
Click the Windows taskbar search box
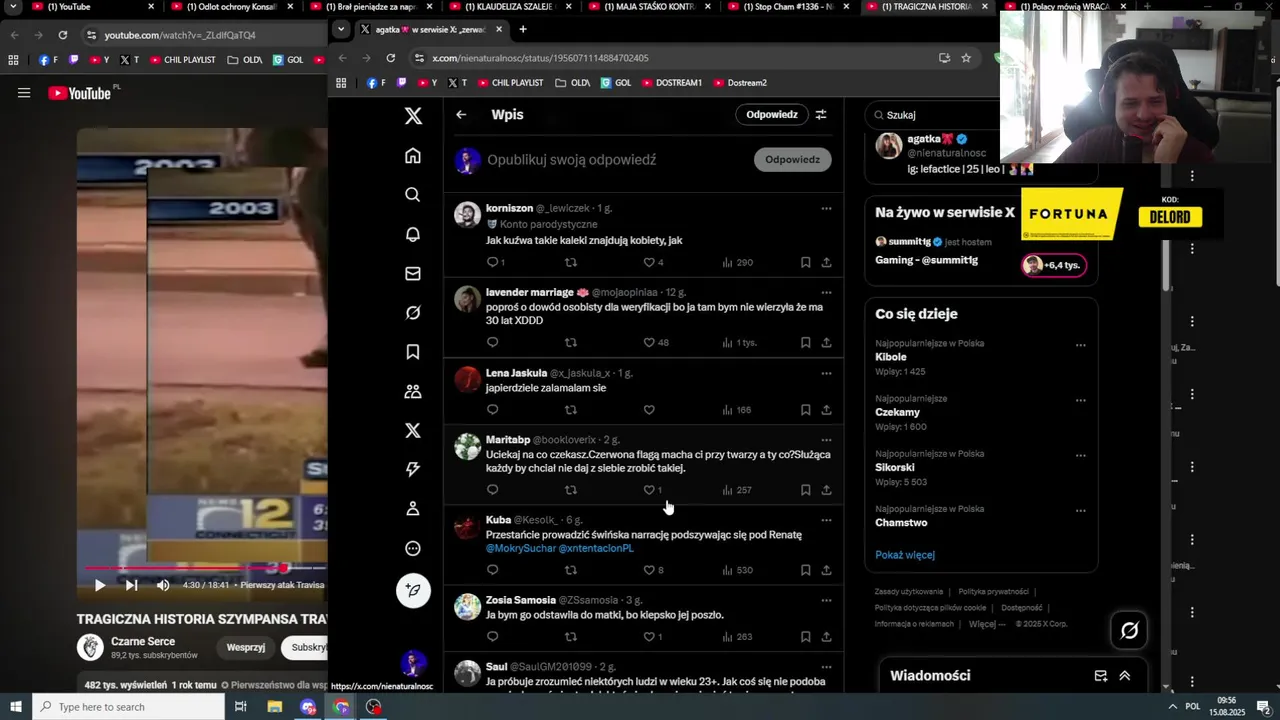tap(128, 707)
